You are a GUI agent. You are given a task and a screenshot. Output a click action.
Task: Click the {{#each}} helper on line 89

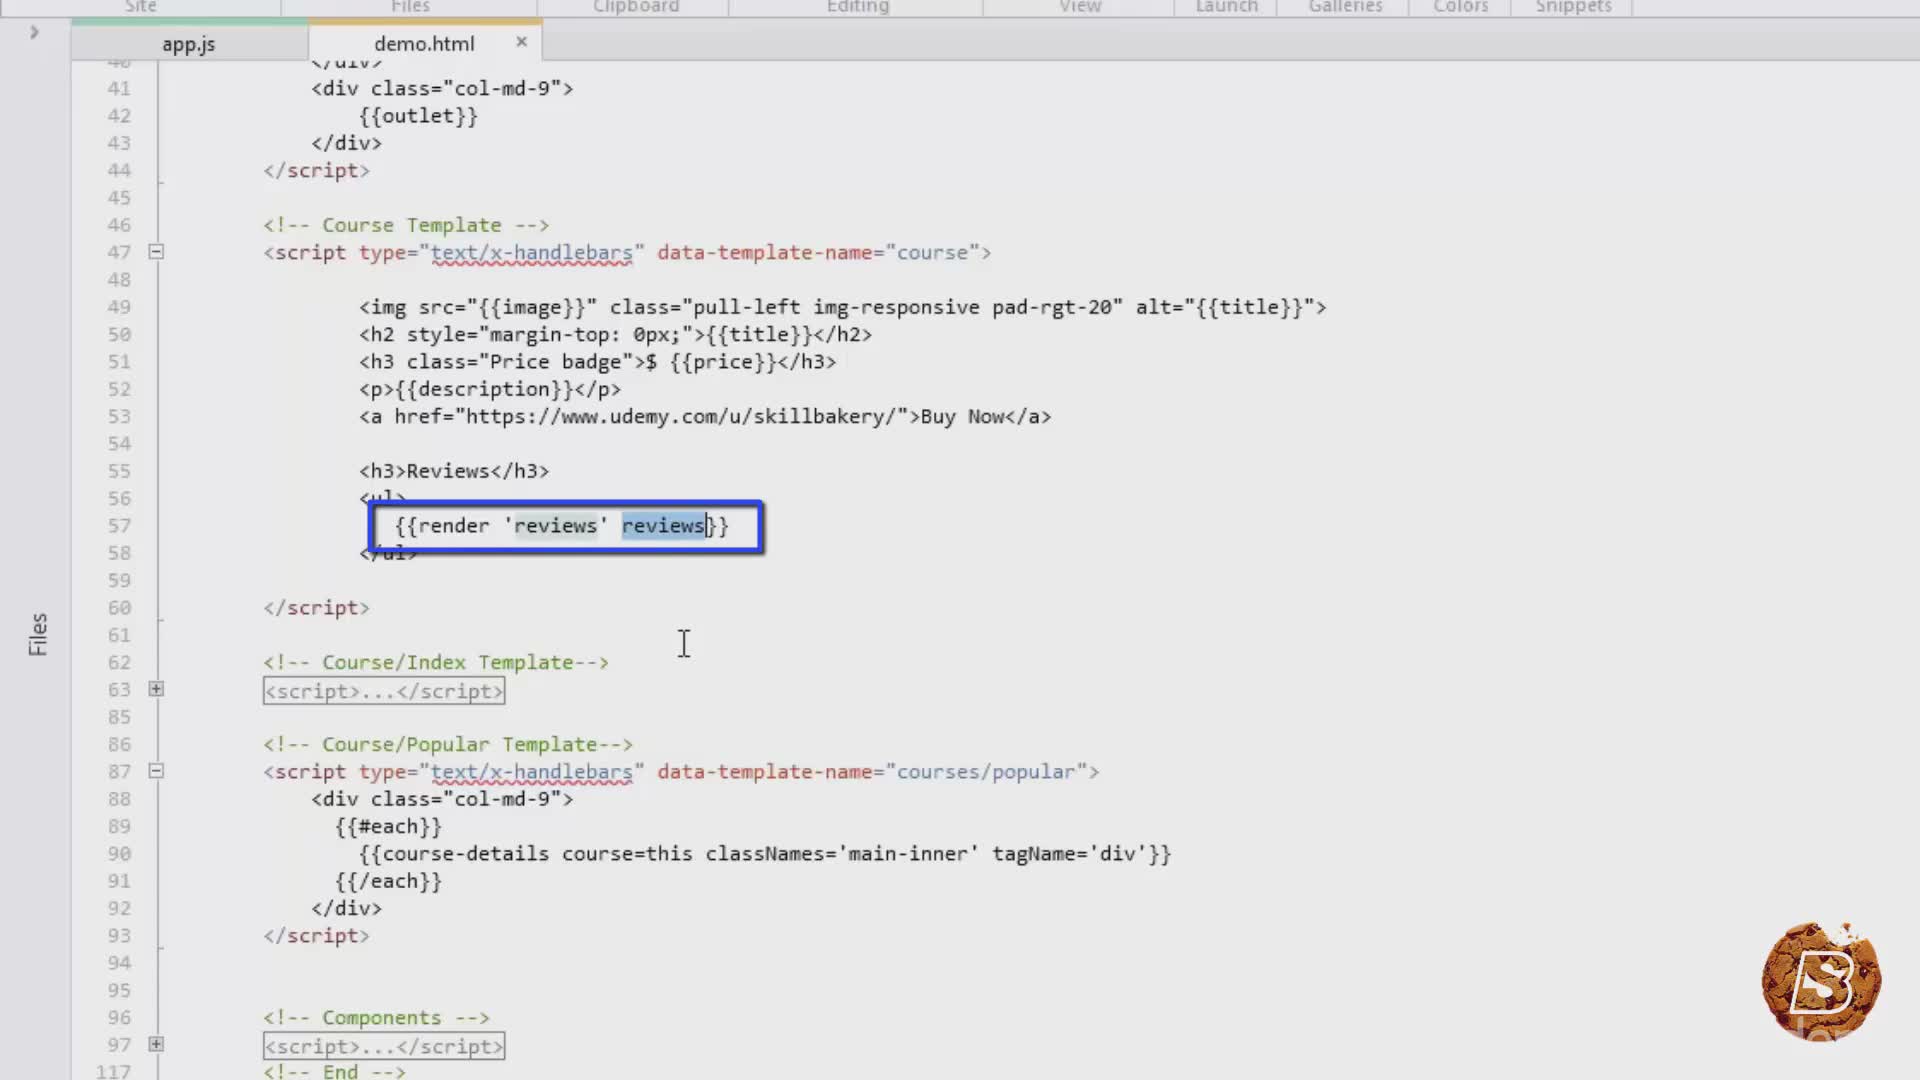tap(388, 827)
